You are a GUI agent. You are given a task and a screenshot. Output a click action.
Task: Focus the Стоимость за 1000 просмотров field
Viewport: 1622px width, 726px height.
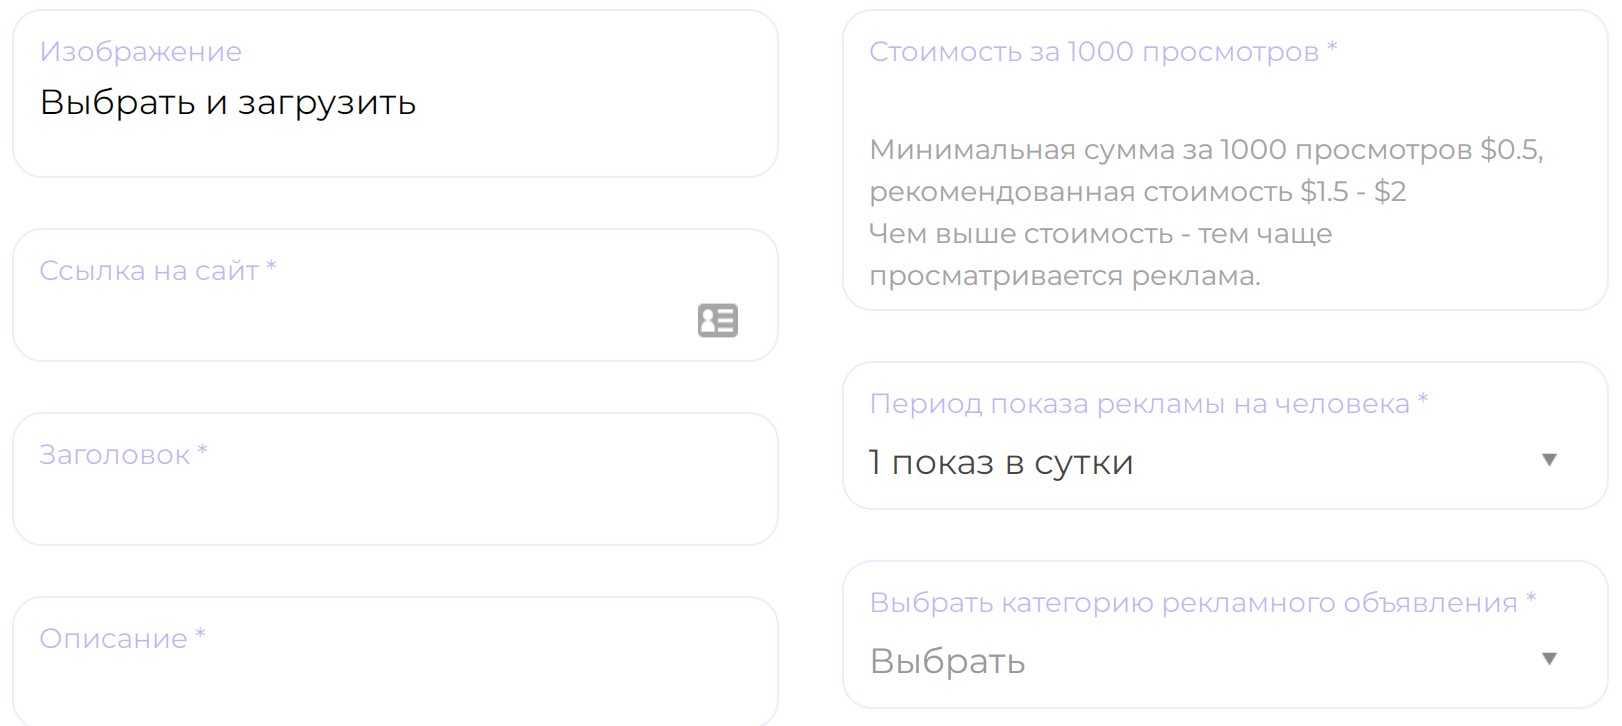tap(1225, 160)
